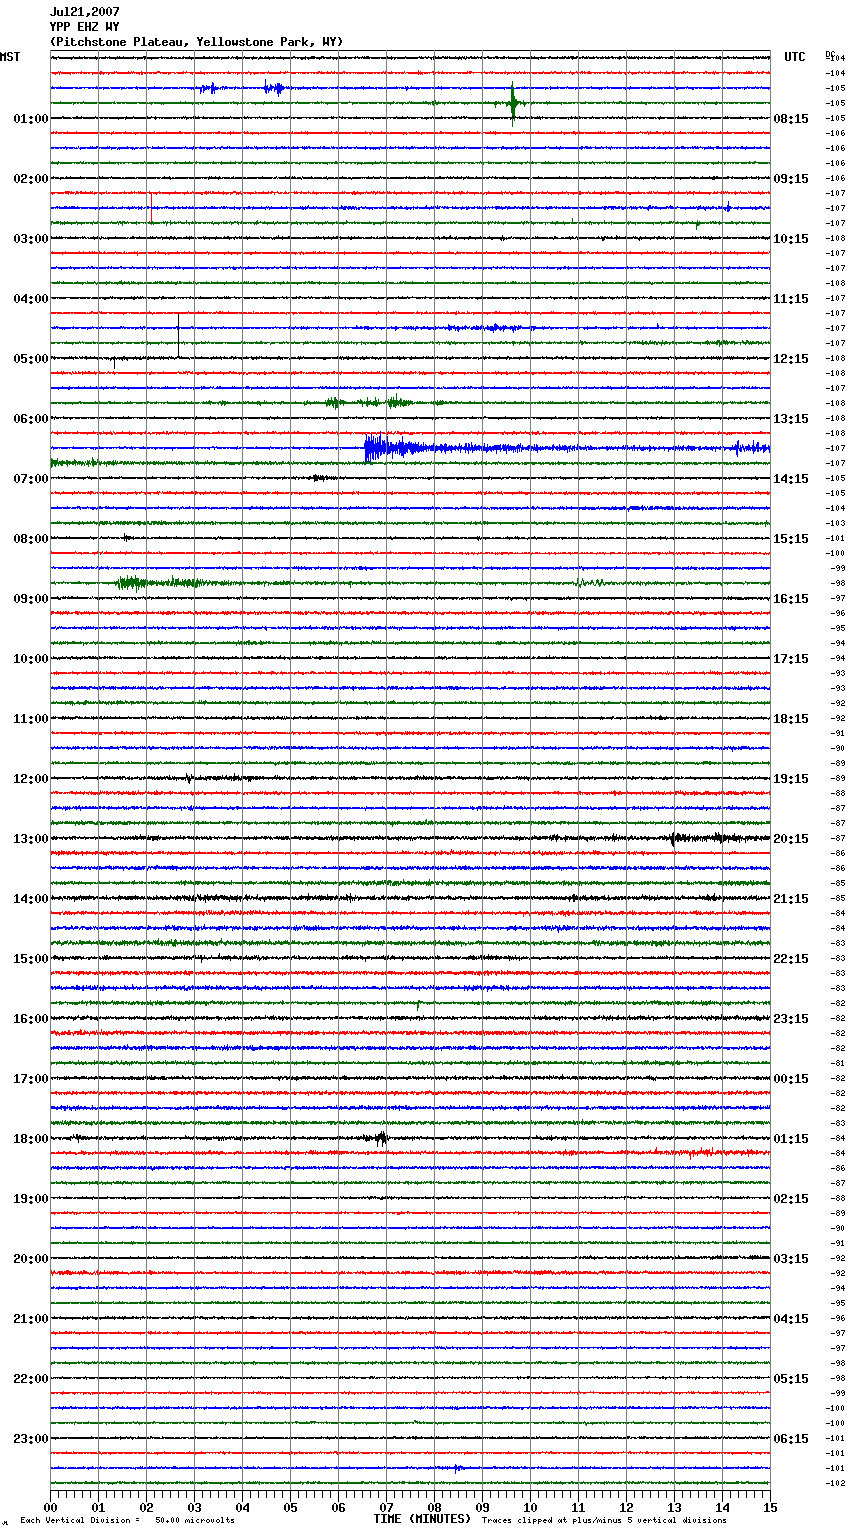Select the 23:00 MST time label
This screenshot has width=850, height=1534.
30,1439
